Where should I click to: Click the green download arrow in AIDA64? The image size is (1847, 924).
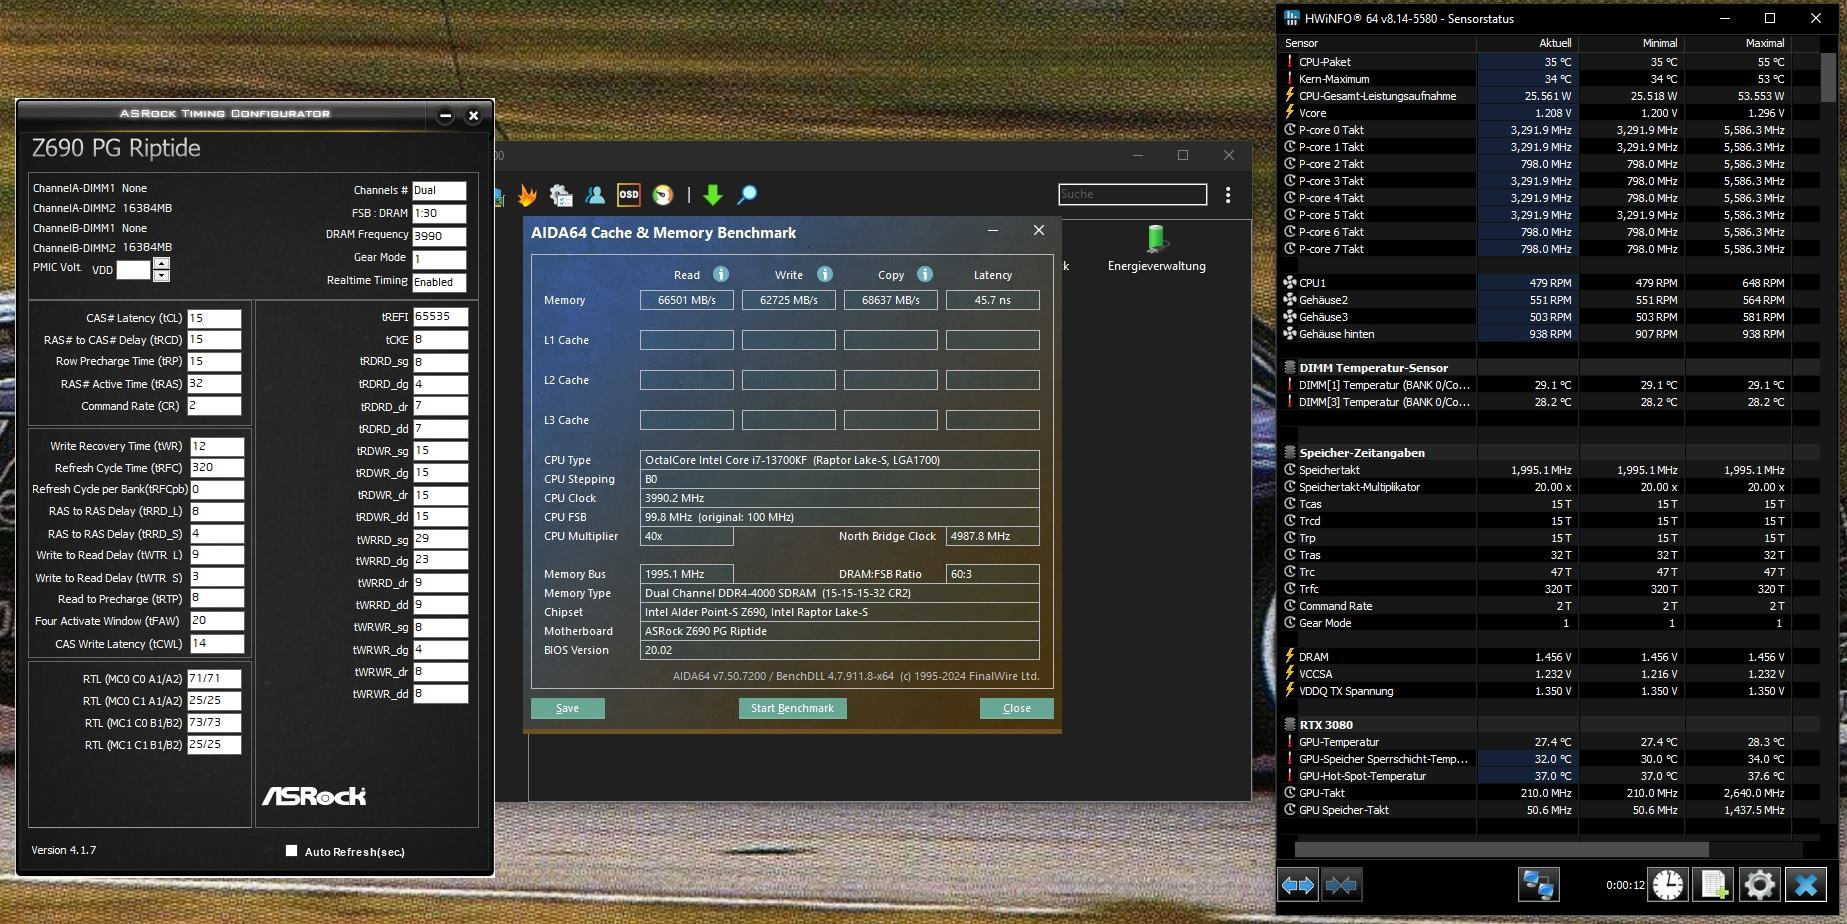pyautogui.click(x=713, y=195)
